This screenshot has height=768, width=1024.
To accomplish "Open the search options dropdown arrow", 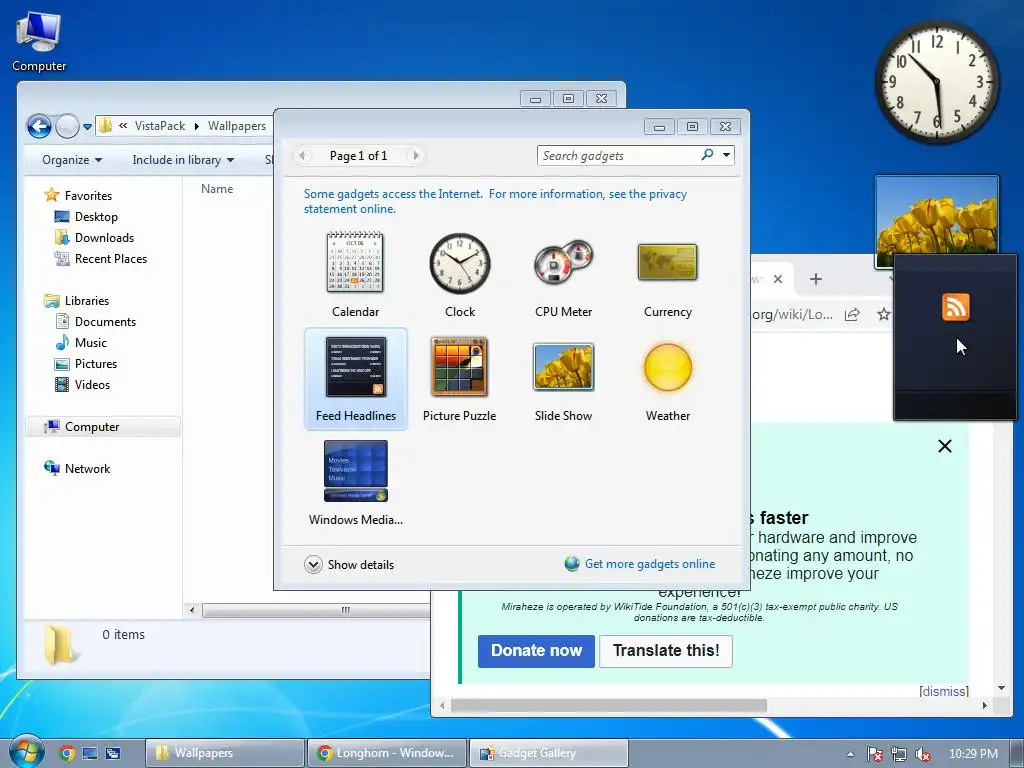I will (726, 155).
